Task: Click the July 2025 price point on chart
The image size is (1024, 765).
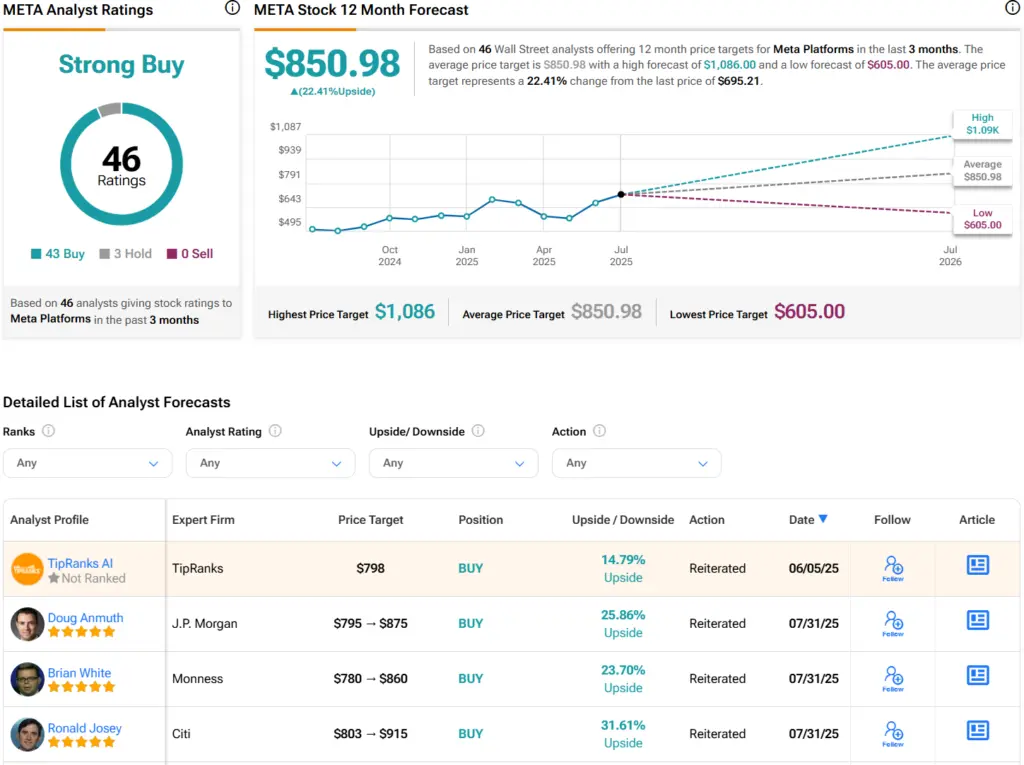Action: click(x=621, y=194)
